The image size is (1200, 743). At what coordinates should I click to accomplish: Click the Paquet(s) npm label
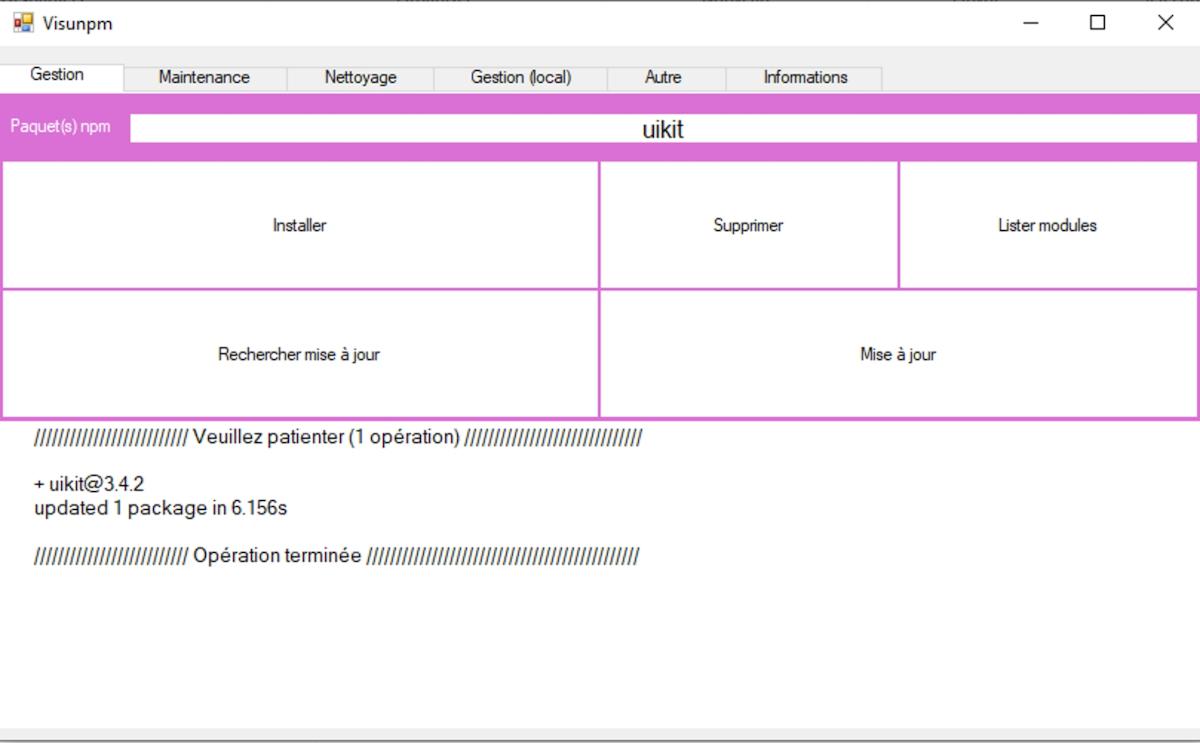[x=61, y=127]
